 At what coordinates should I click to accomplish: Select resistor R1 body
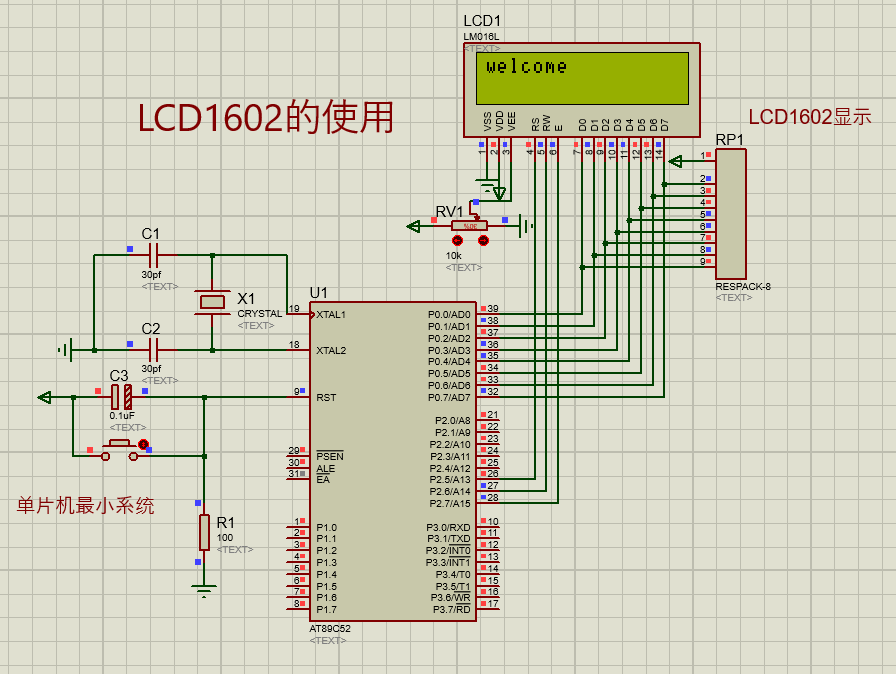(204, 532)
